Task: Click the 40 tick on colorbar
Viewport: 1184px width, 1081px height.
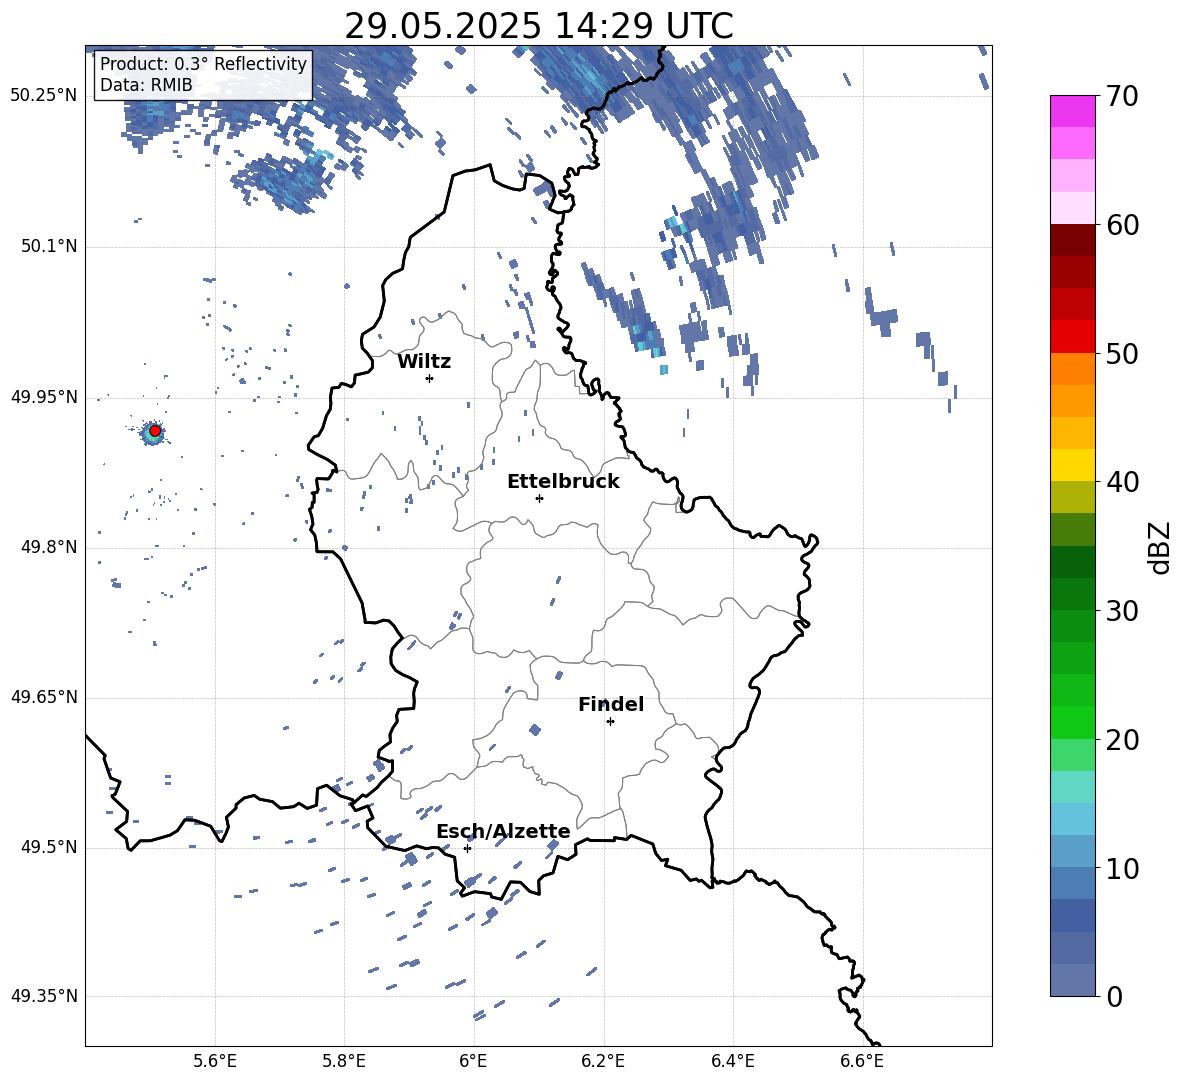Action: (x=1122, y=482)
